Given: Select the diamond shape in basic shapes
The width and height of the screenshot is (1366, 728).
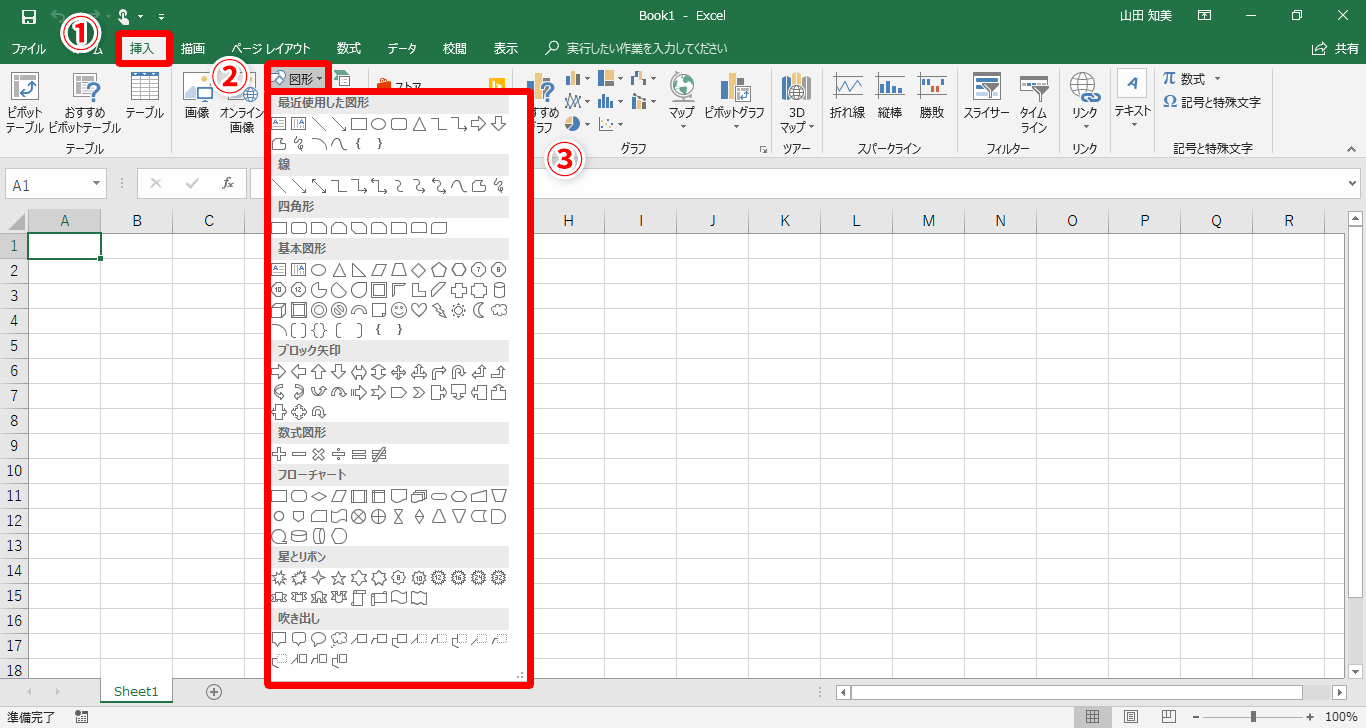Looking at the screenshot, I should (x=419, y=270).
